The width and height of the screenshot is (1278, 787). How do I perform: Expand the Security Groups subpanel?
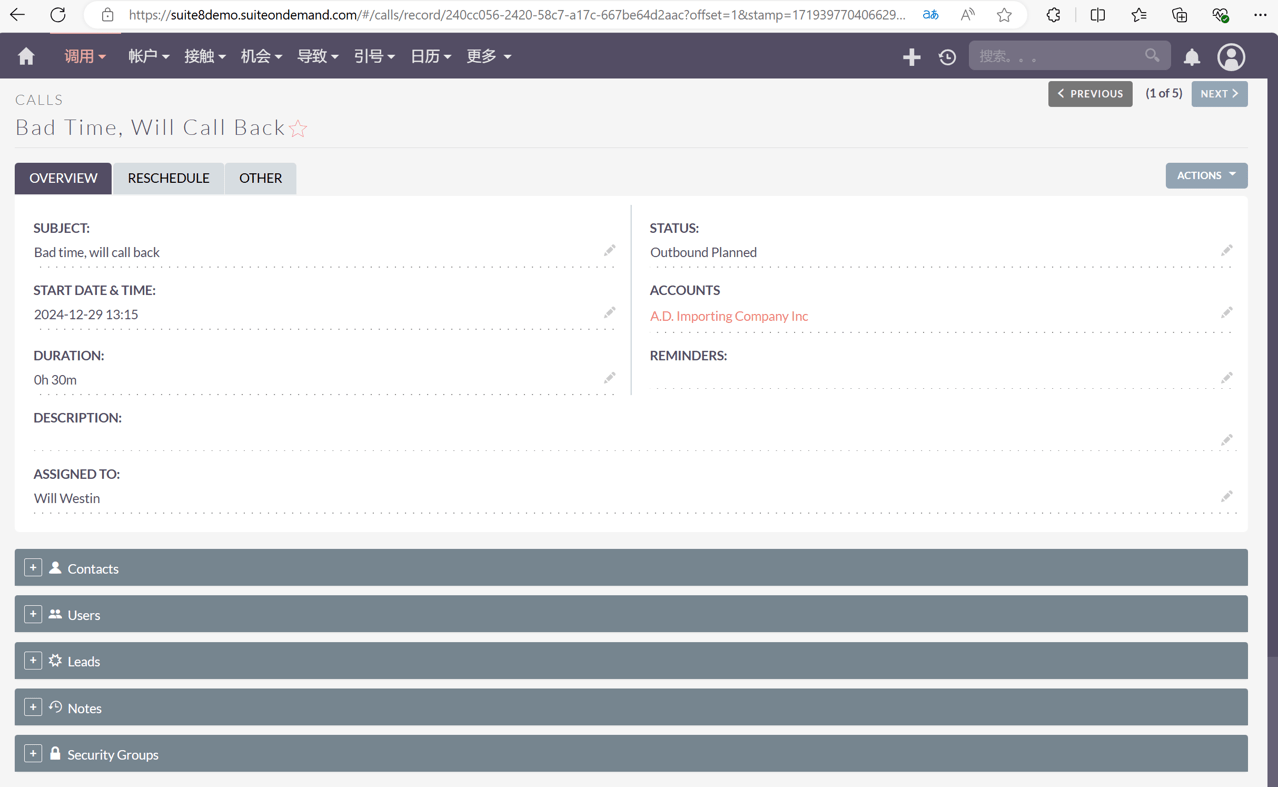[x=33, y=754]
